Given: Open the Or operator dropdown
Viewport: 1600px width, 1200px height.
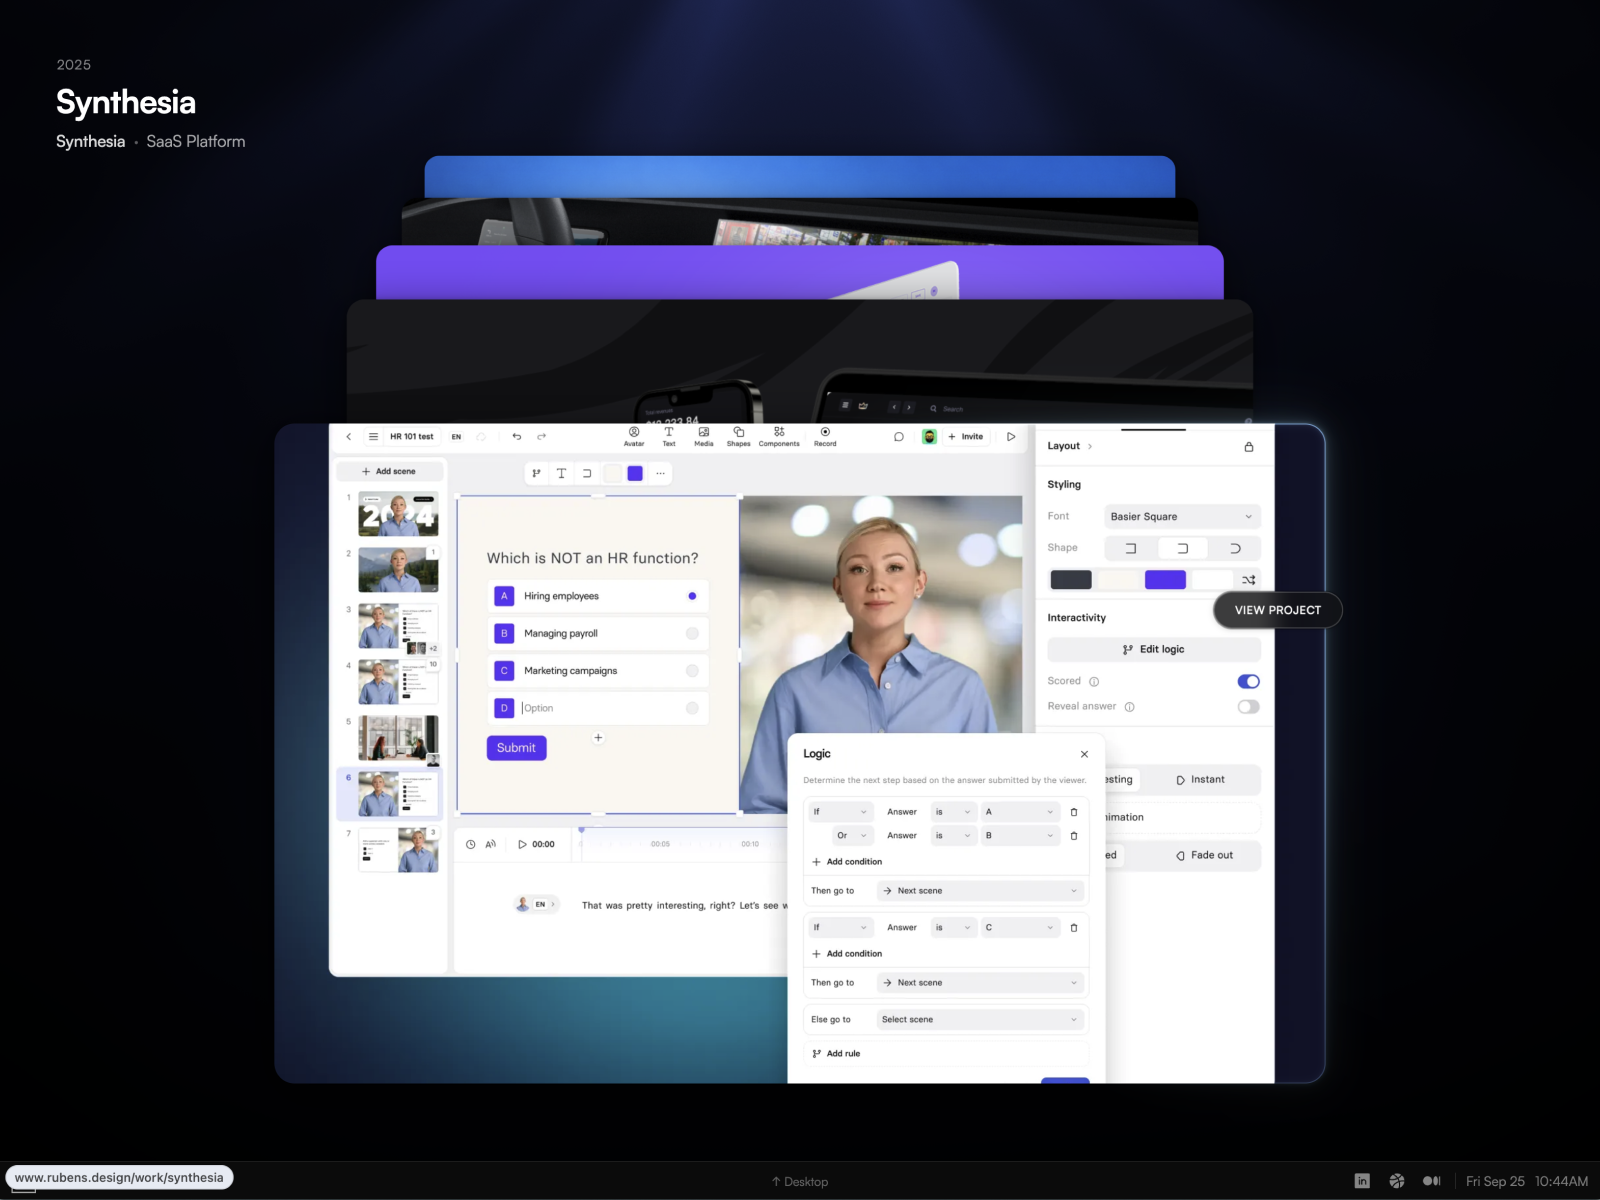Looking at the screenshot, I should (x=852, y=836).
